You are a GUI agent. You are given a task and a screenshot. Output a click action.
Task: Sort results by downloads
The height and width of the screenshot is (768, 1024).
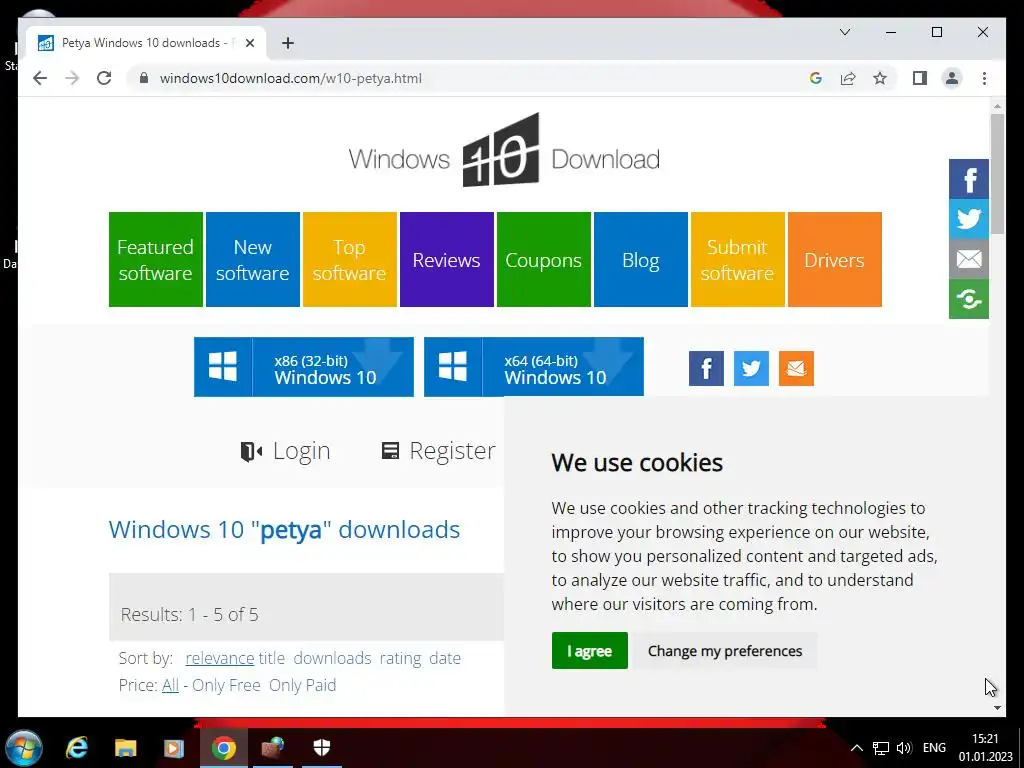coord(332,658)
